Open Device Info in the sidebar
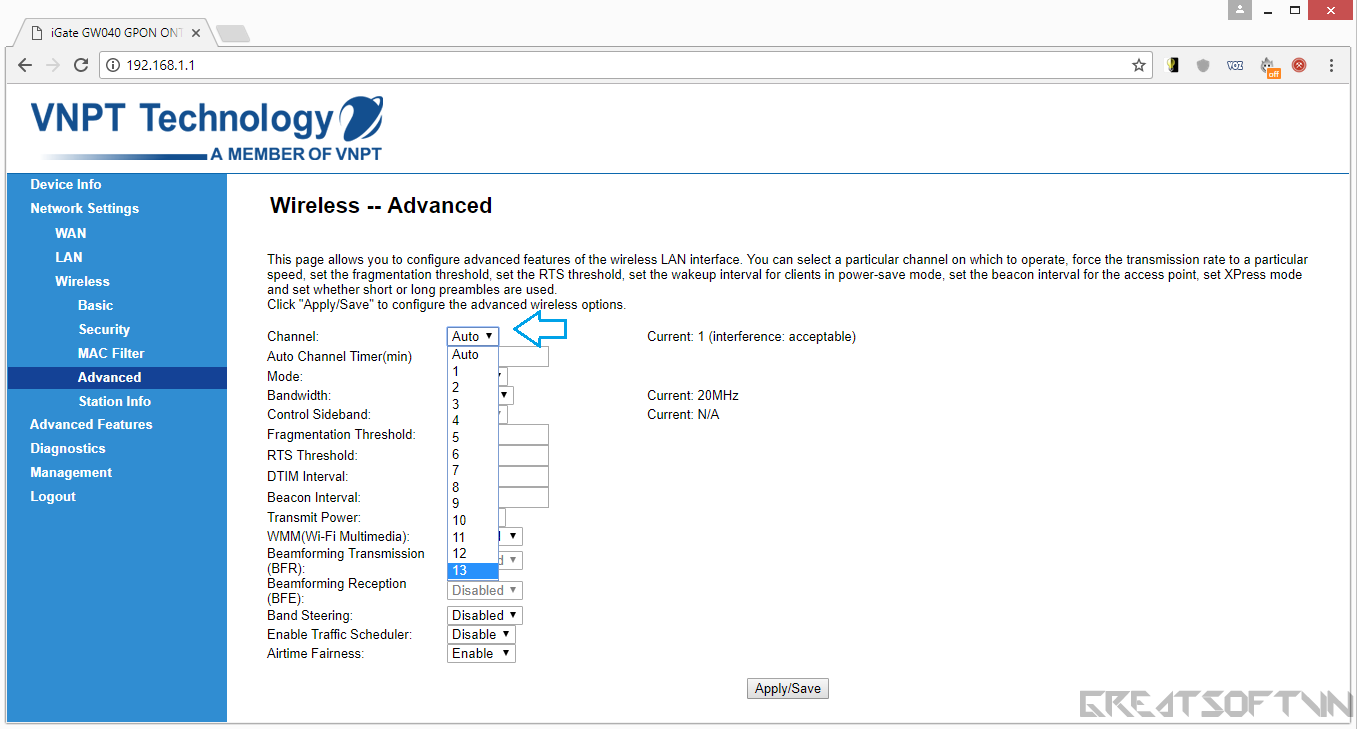 [66, 184]
